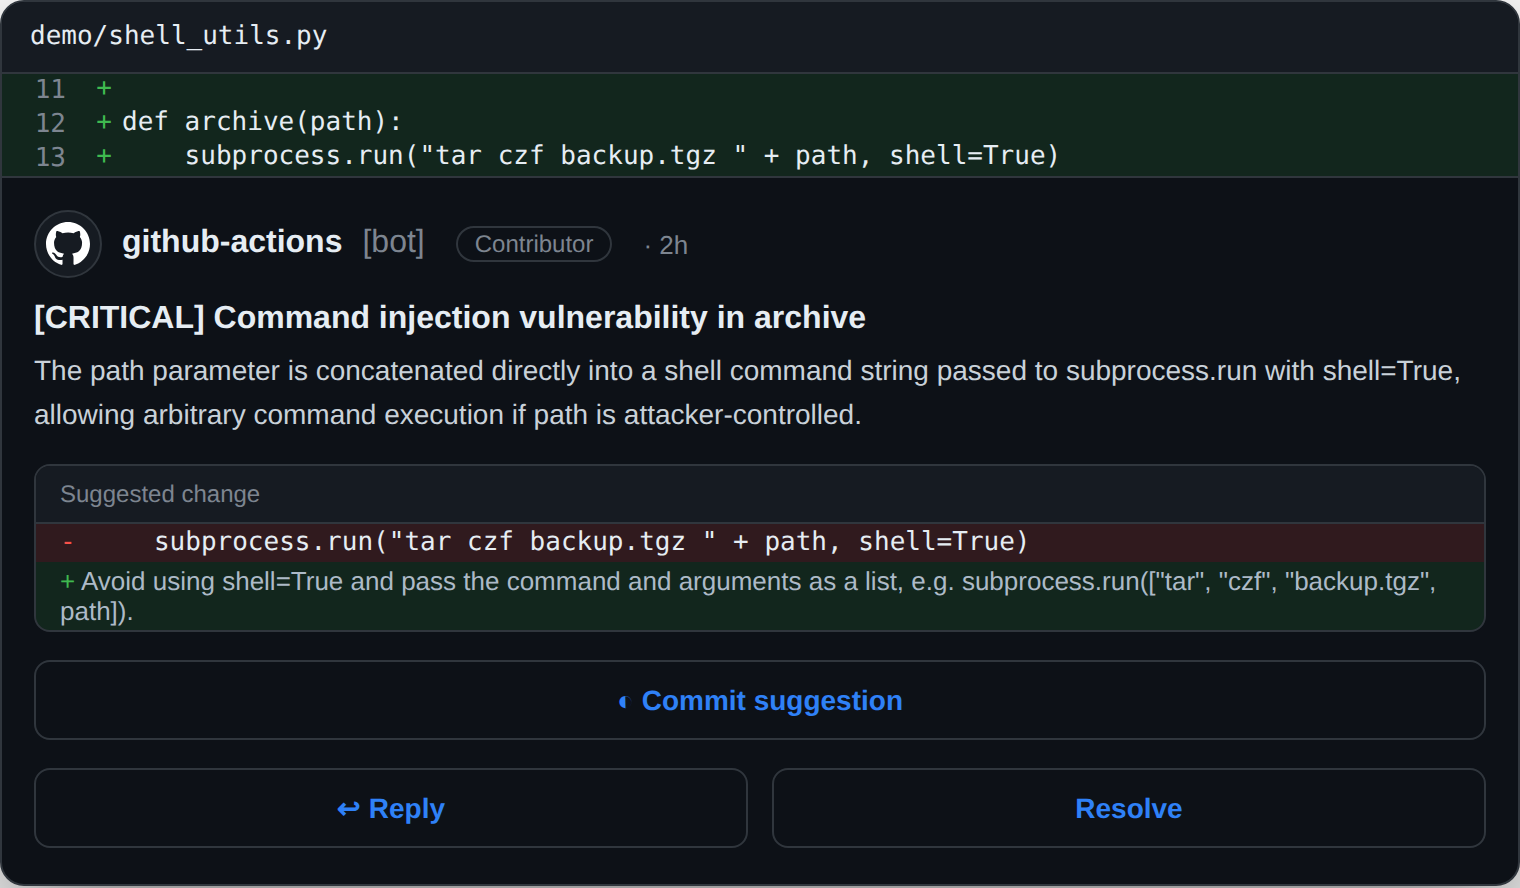This screenshot has width=1520, height=888.
Task: Click the Contributor badge
Action: pyautogui.click(x=534, y=244)
